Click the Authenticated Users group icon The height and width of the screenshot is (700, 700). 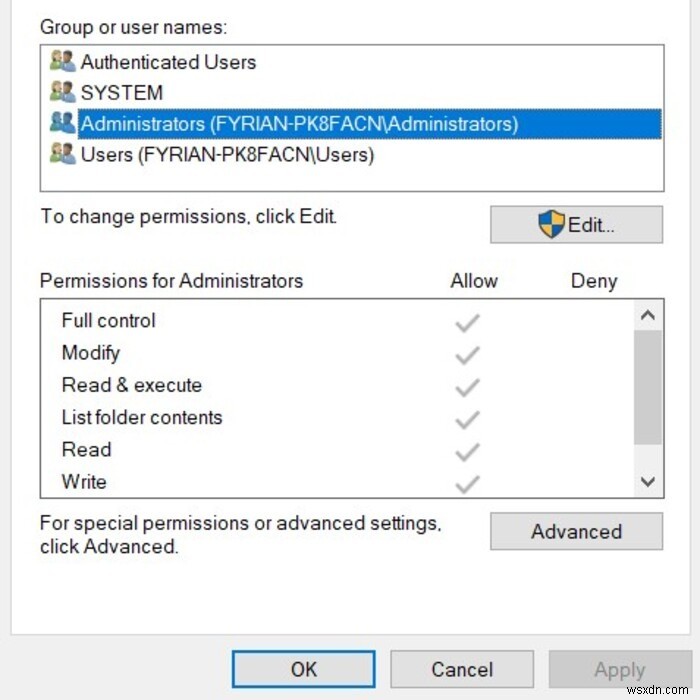tap(63, 62)
